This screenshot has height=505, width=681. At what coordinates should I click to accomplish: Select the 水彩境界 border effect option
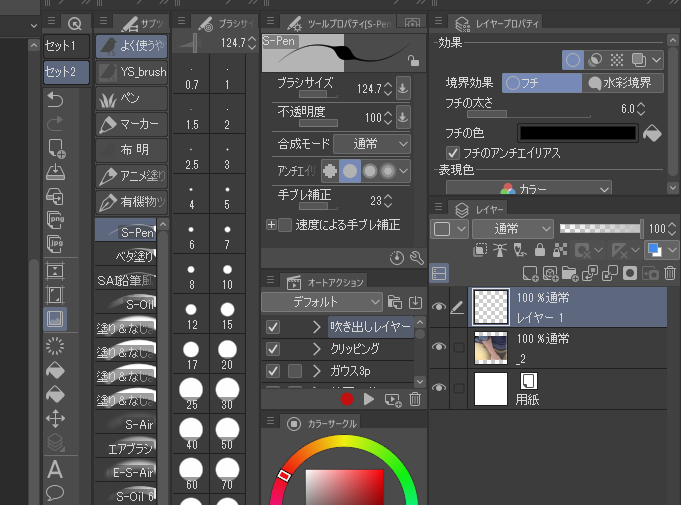coord(622,83)
